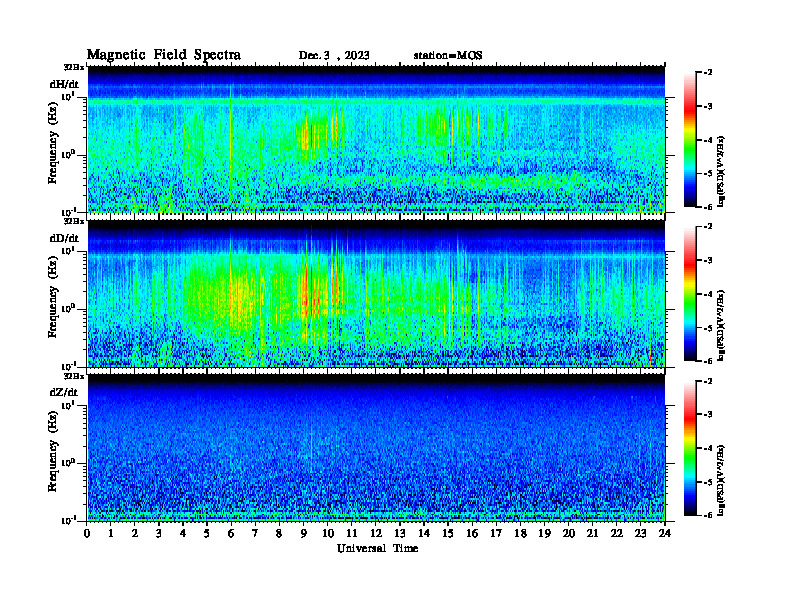Click hour "8" on the Universal Time axis
The height and width of the screenshot is (612, 792).
tap(279, 534)
